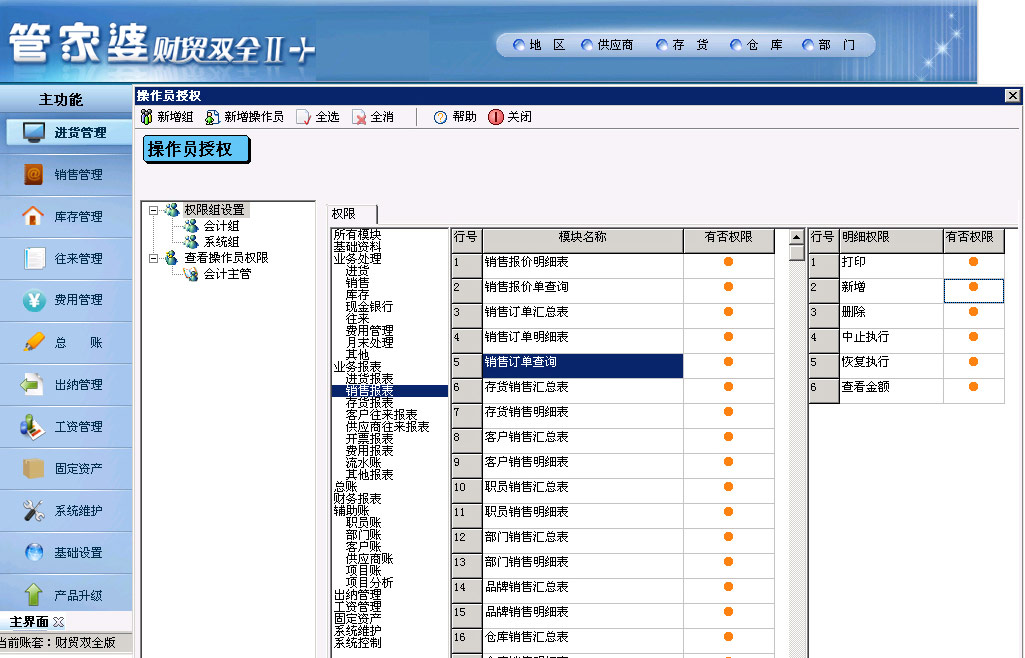Select 系统控制 in module list

[357, 643]
